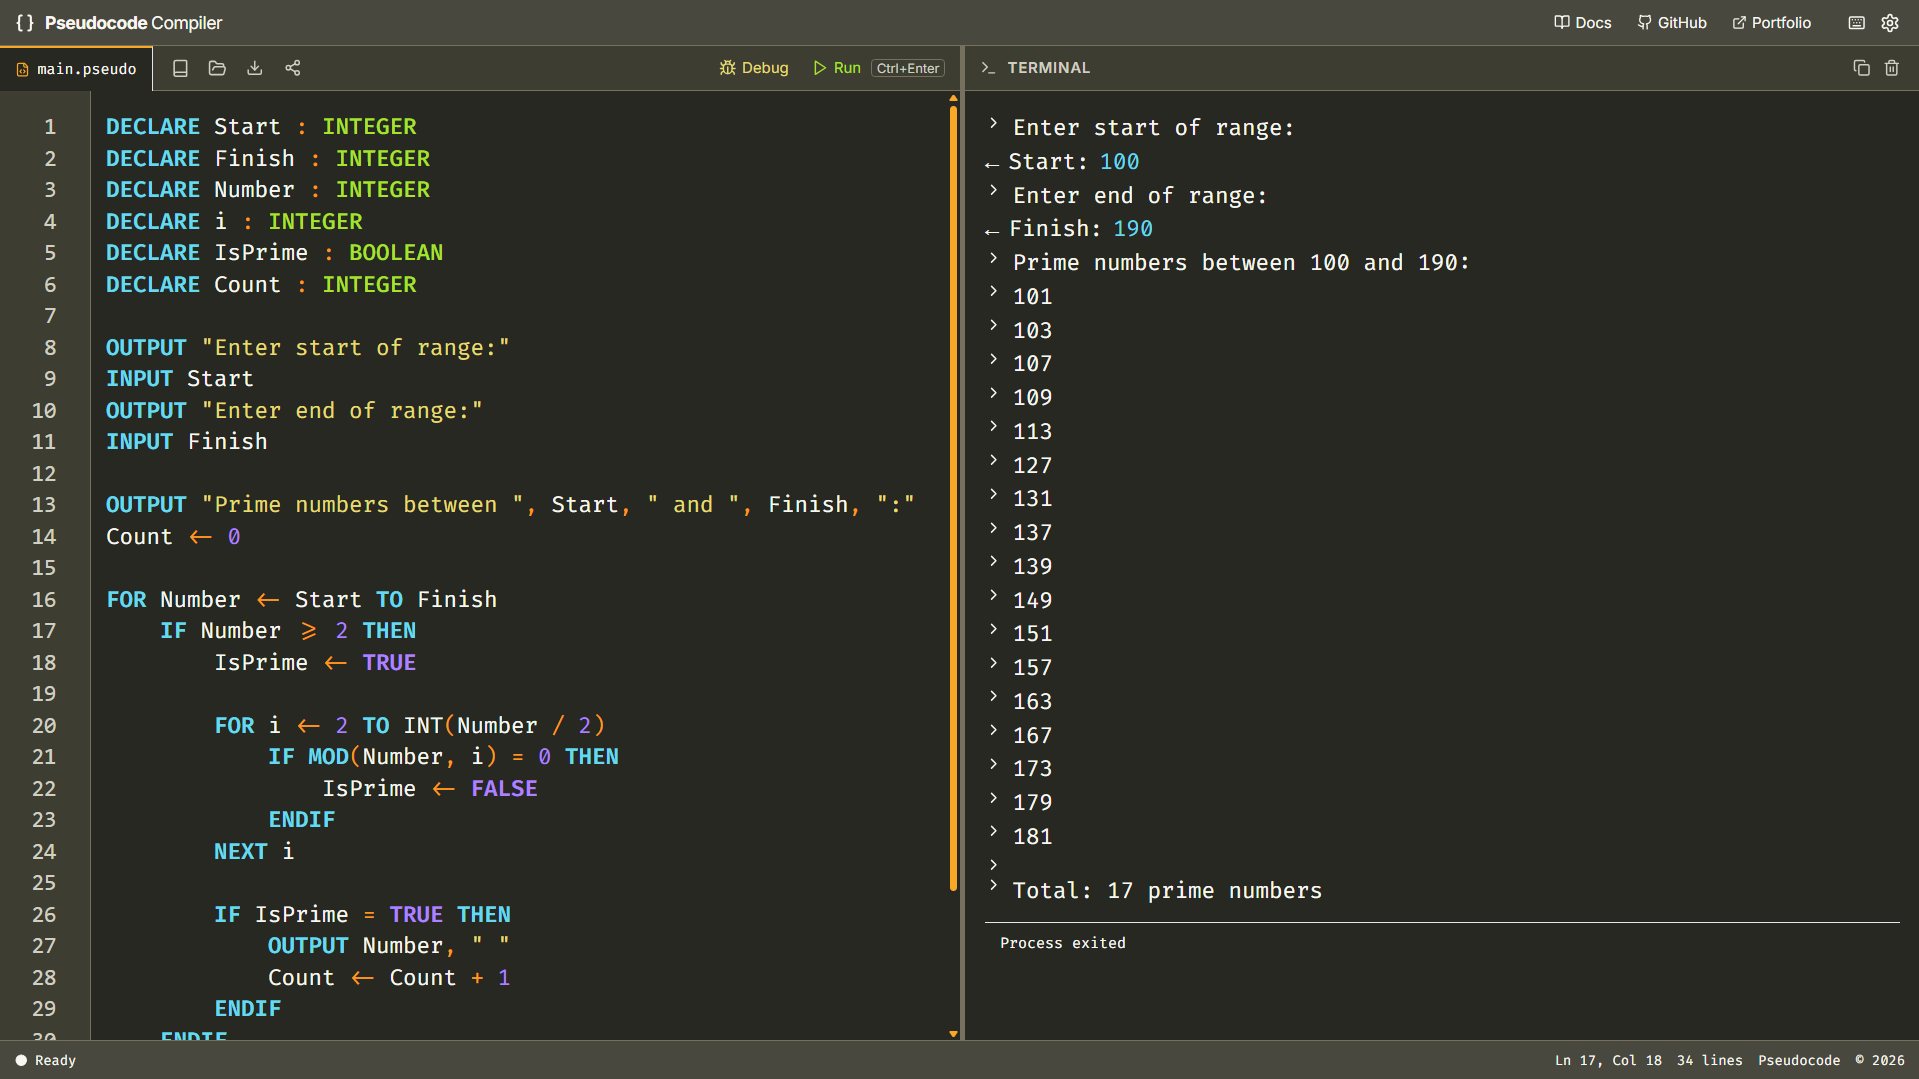Click the editor vertical scrollbar thumb
The width and height of the screenshot is (1919, 1079).
(x=953, y=497)
